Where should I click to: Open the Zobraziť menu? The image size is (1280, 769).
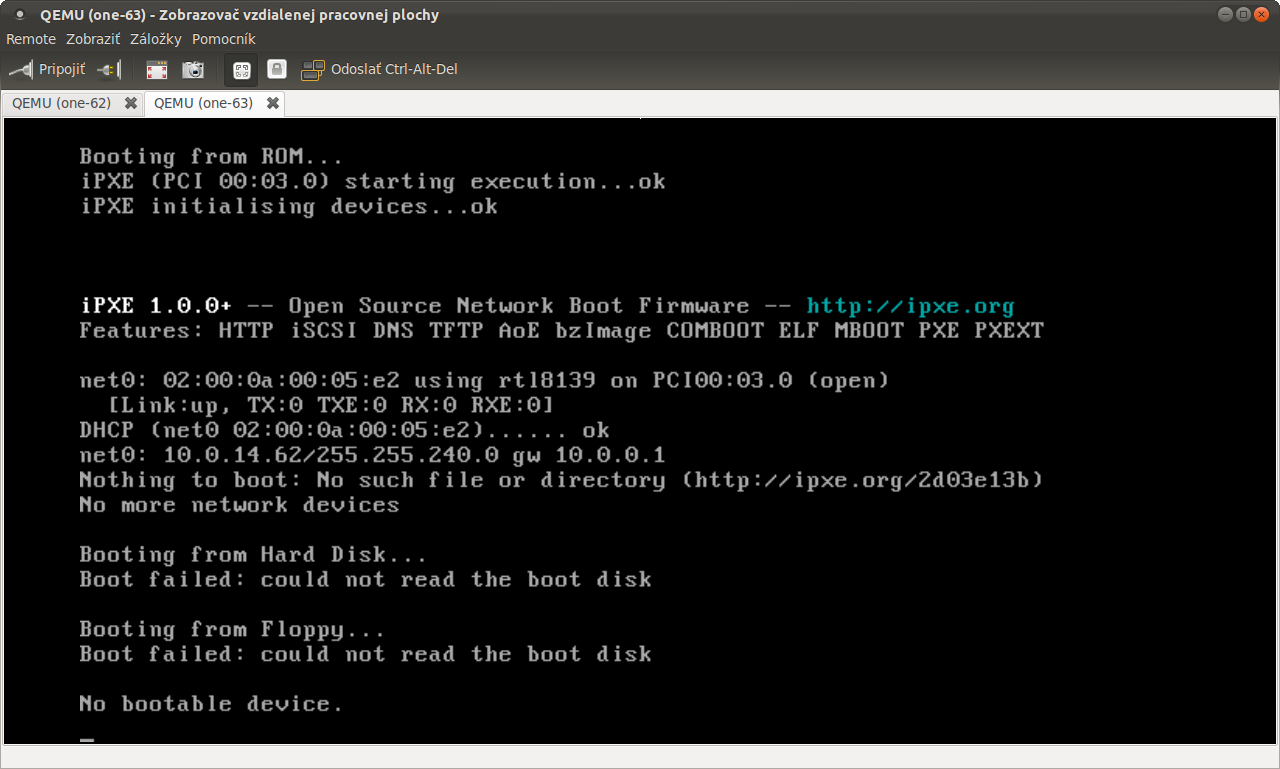(93, 39)
